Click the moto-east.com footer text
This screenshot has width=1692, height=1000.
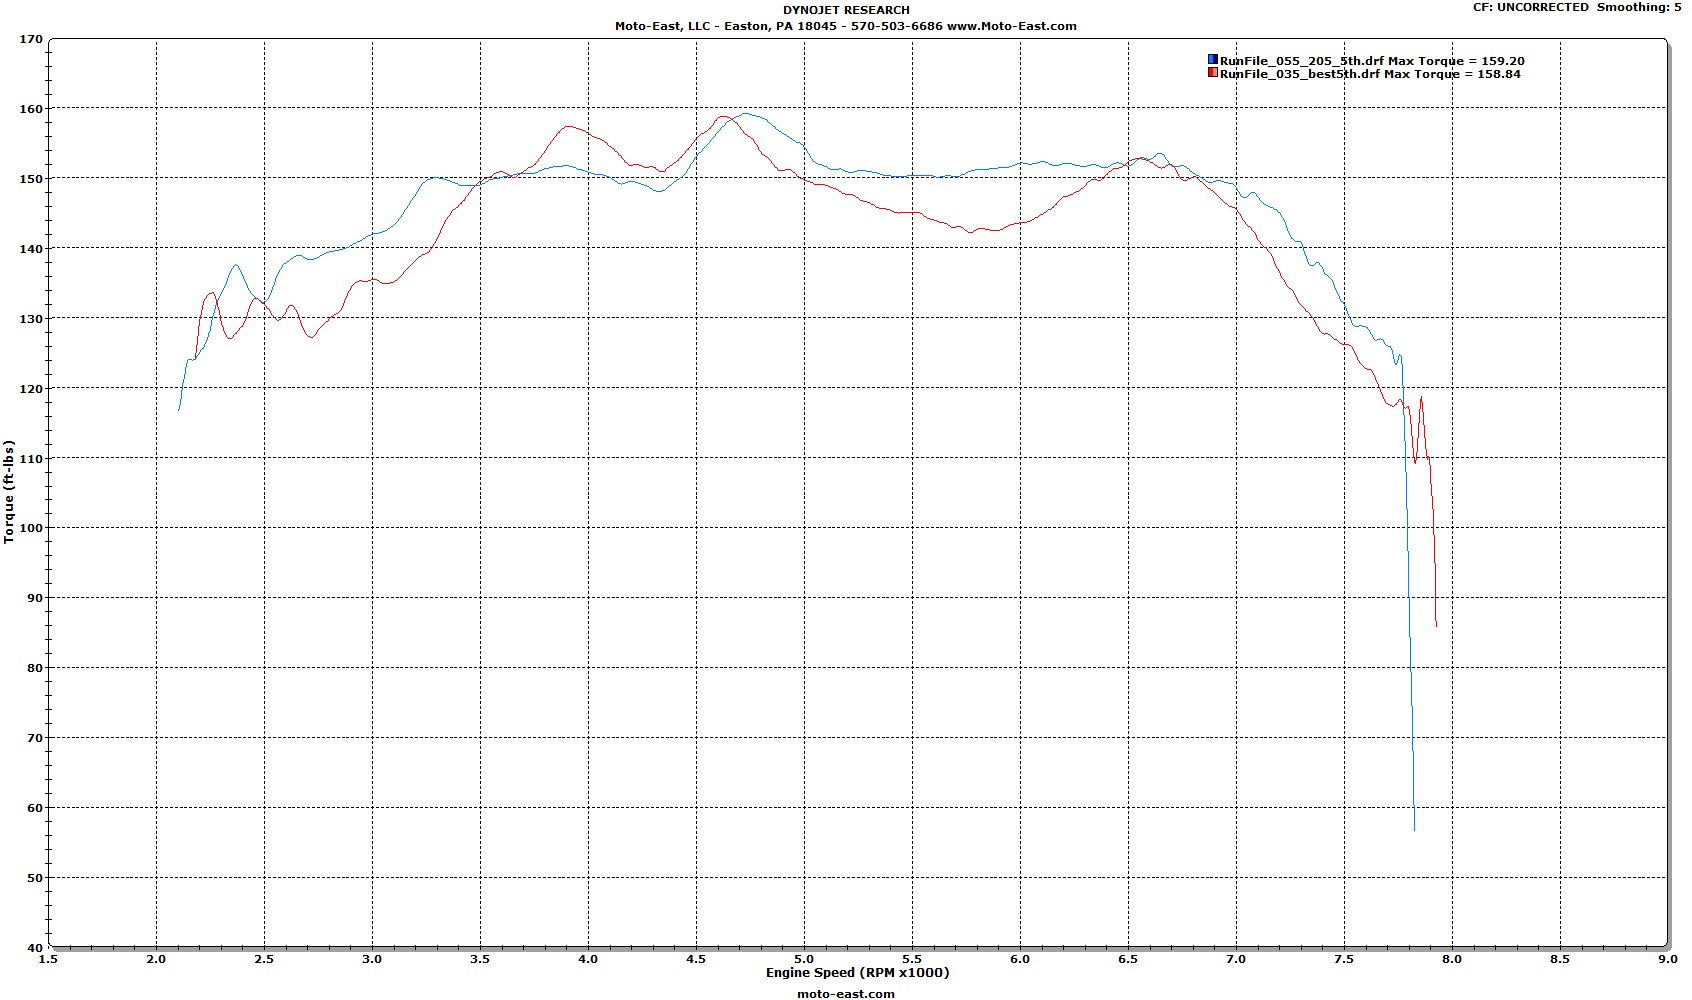click(846, 994)
